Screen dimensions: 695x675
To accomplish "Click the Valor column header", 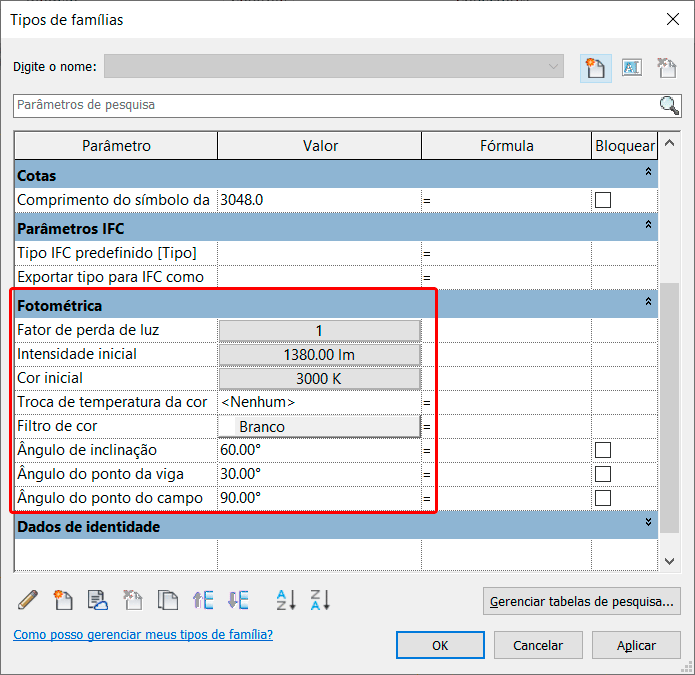I will coord(320,146).
